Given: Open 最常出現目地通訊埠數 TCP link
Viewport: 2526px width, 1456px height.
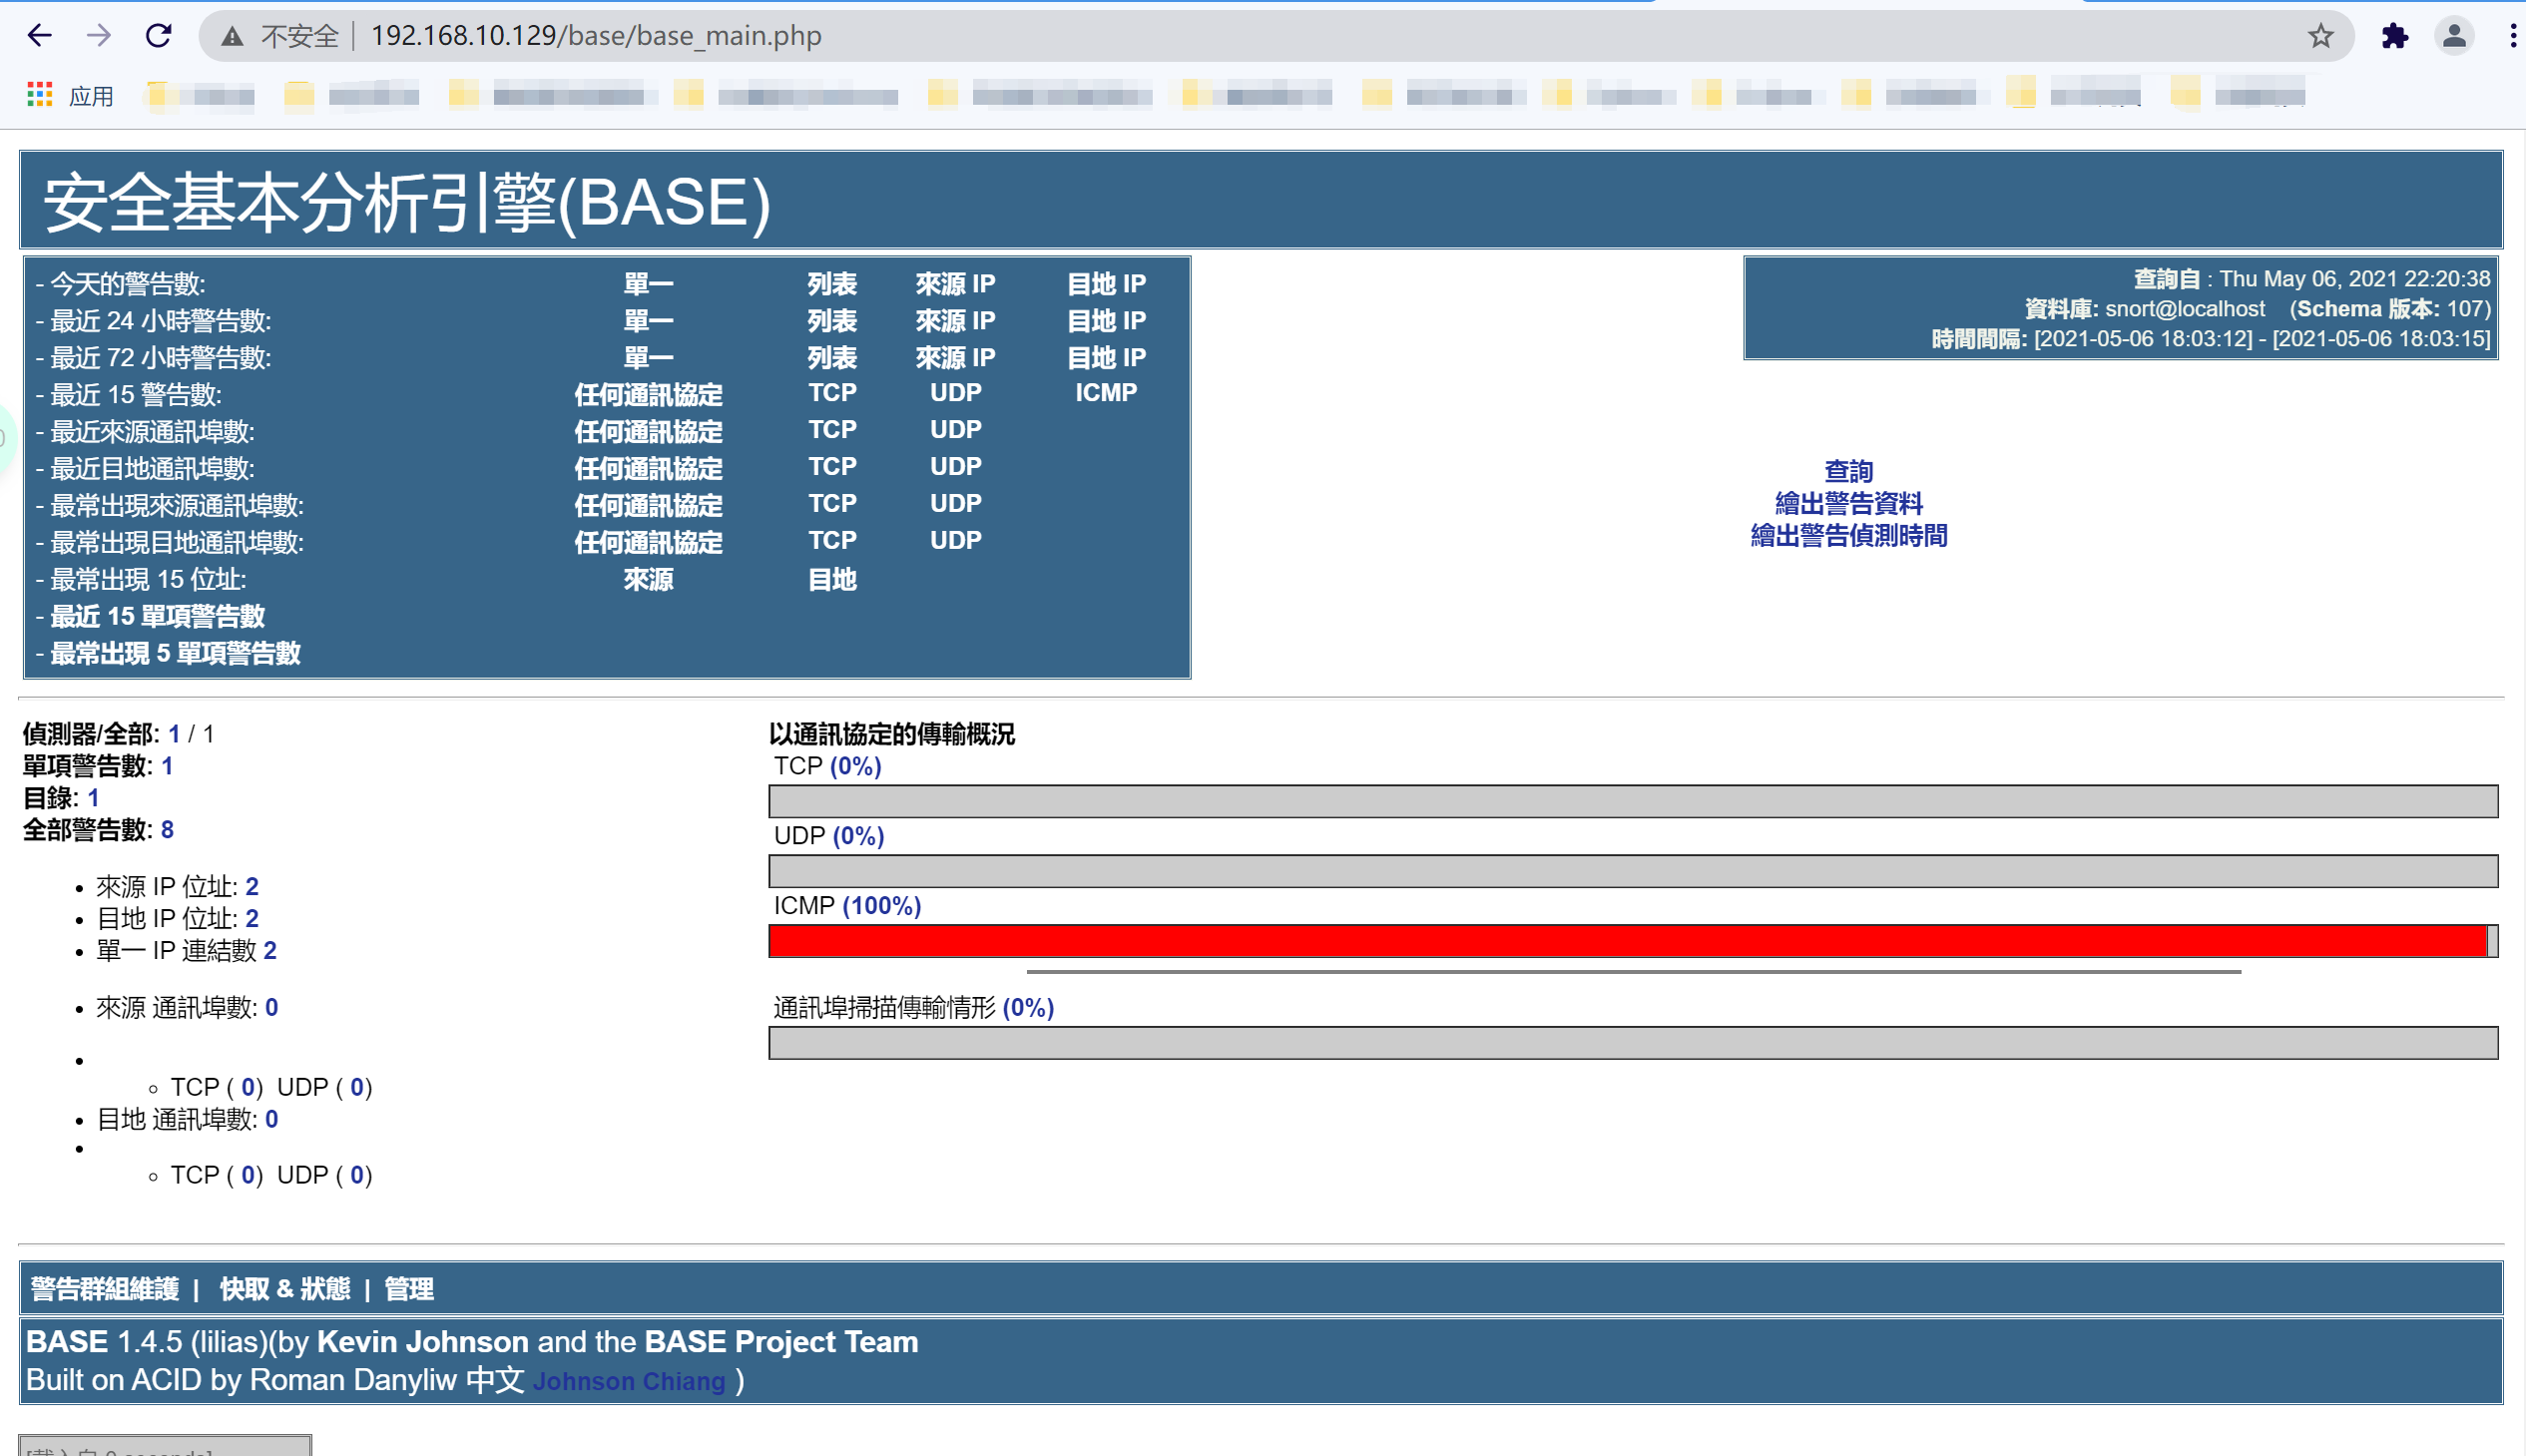Looking at the screenshot, I should coord(832,541).
